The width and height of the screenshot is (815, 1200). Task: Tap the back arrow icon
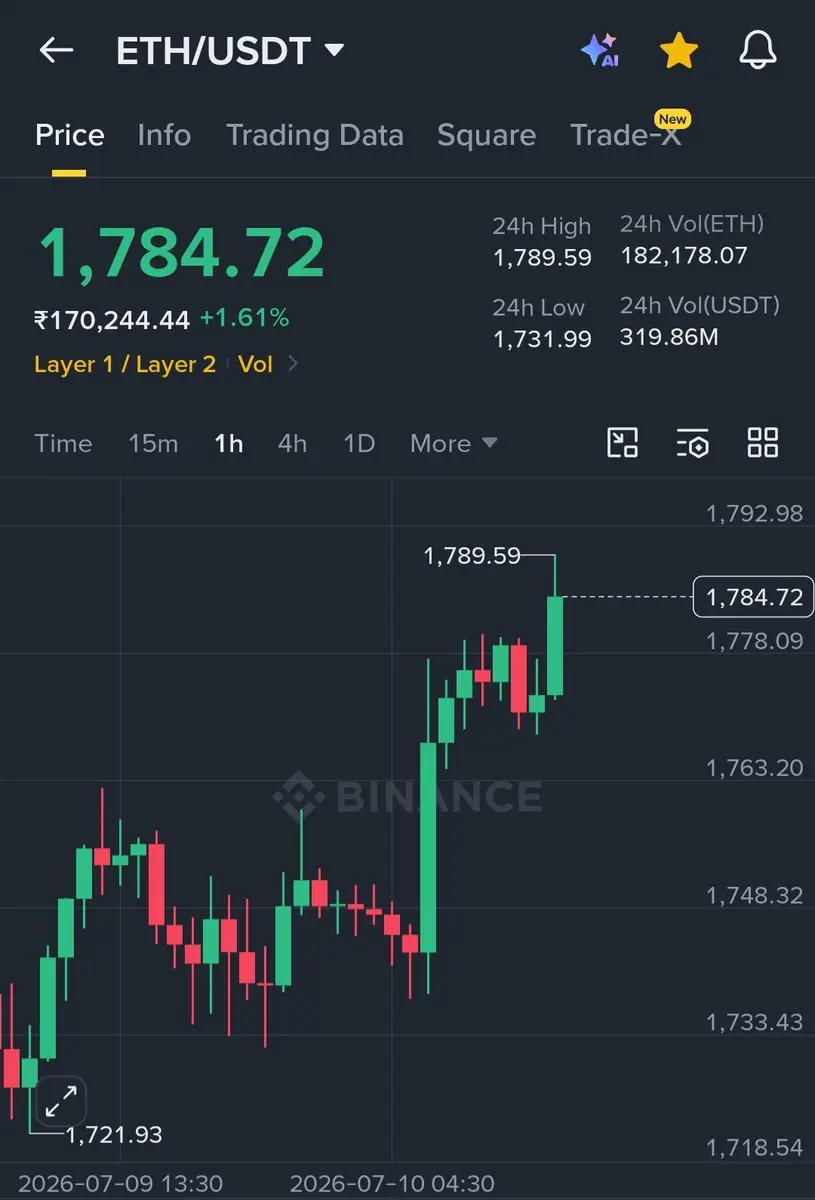point(56,50)
